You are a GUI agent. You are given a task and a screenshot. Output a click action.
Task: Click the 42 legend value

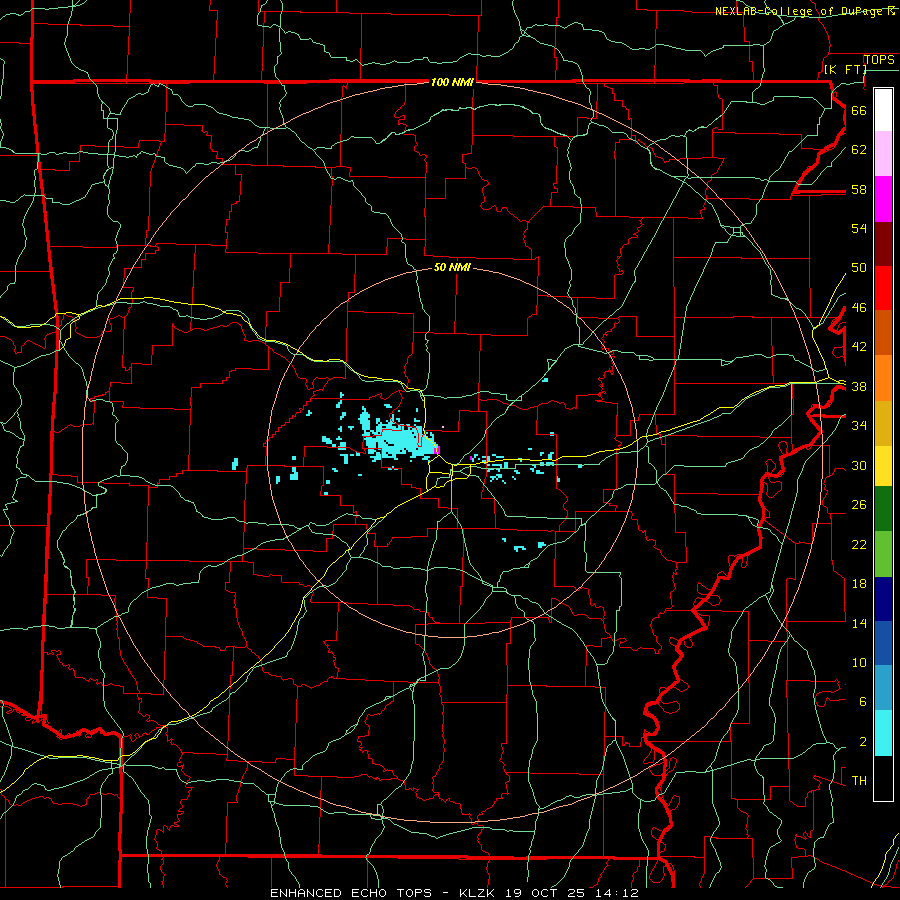pos(859,347)
